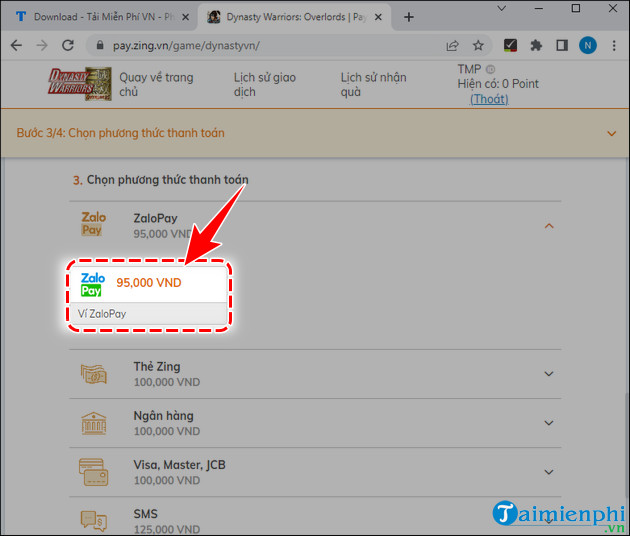The height and width of the screenshot is (536, 630).
Task: Click the section heading Chọn phương thức thanh toán
Action: pos(168,180)
